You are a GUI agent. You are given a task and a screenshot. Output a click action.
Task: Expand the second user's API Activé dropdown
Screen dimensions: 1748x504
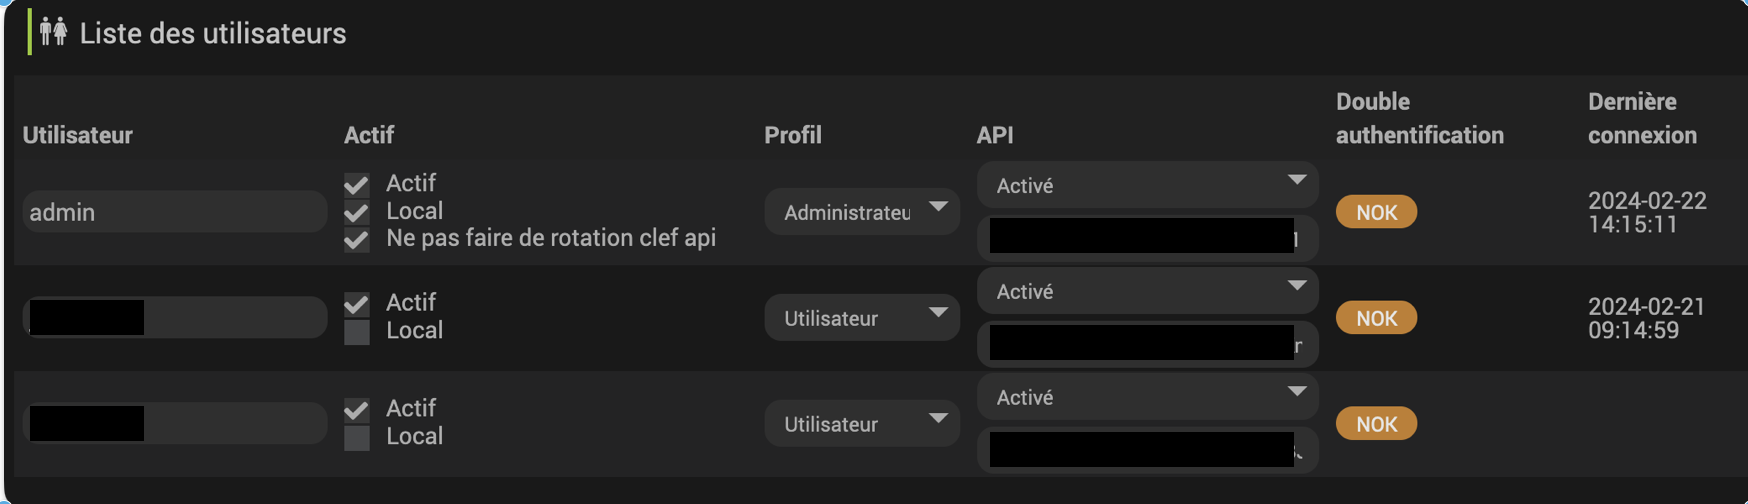pos(1147,291)
